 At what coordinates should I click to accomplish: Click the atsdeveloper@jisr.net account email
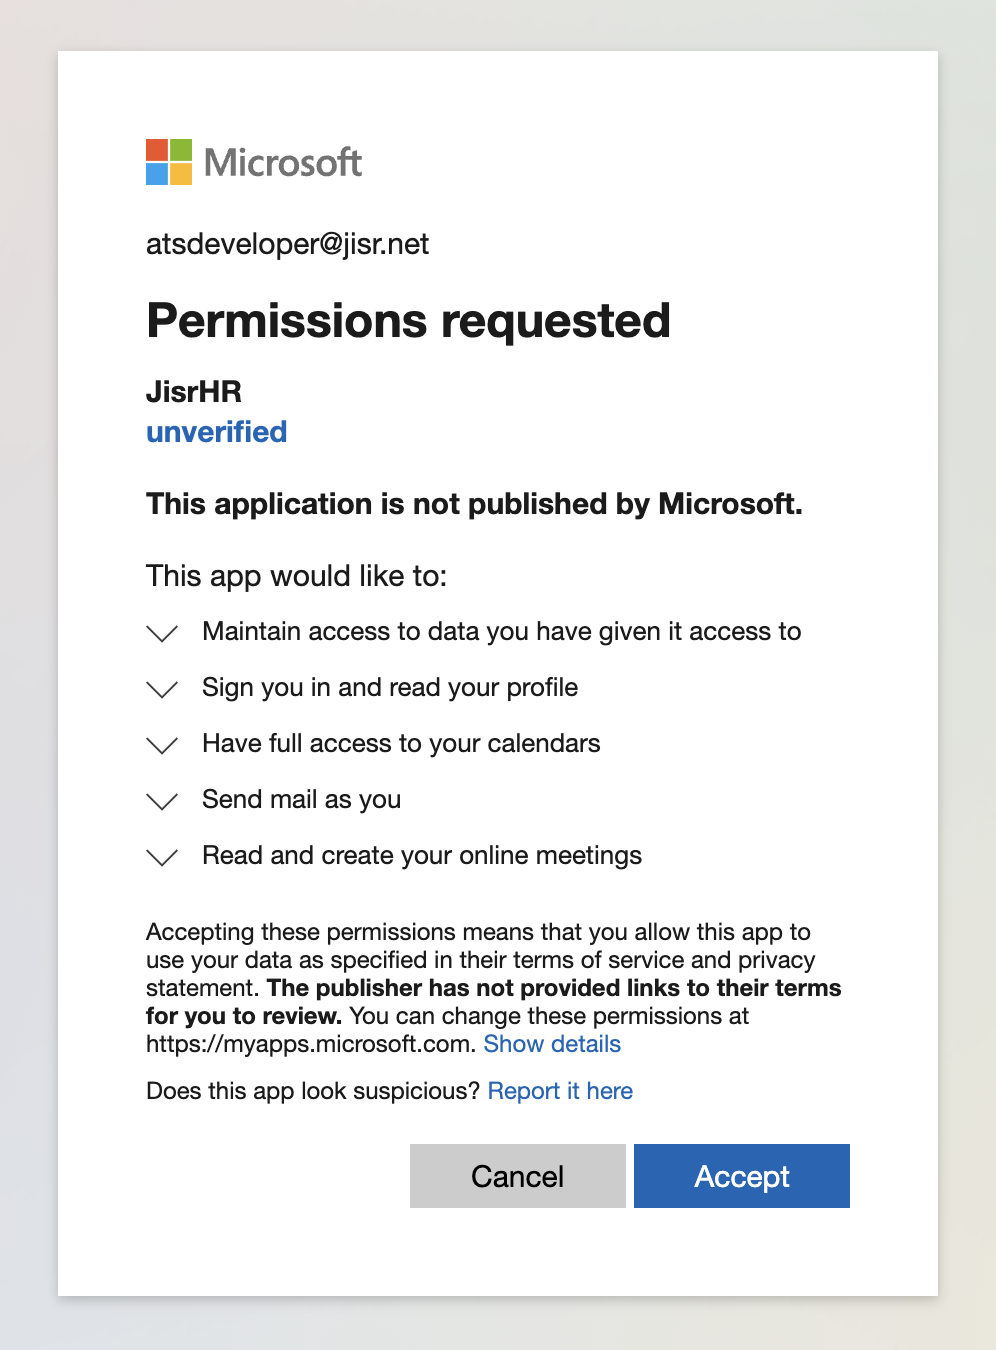click(287, 244)
